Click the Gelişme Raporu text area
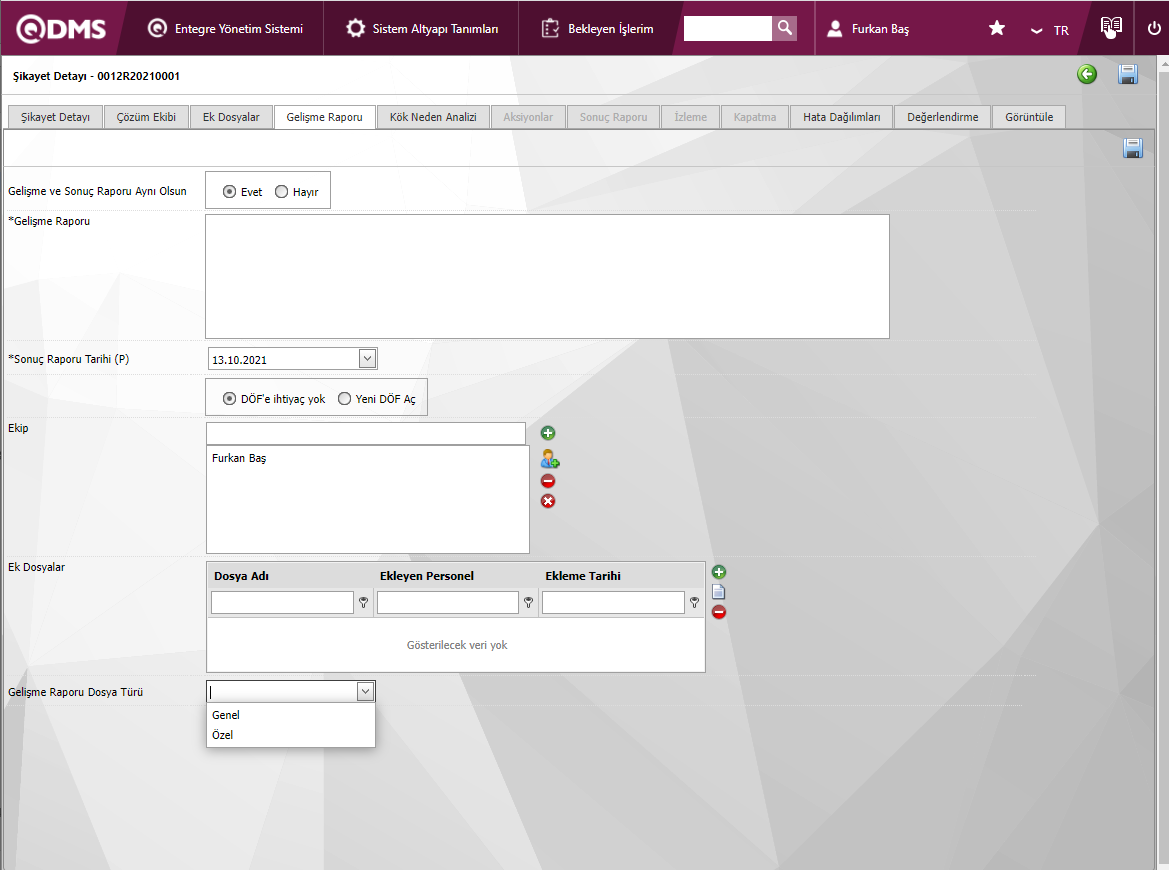The width and height of the screenshot is (1169, 870). click(547, 277)
